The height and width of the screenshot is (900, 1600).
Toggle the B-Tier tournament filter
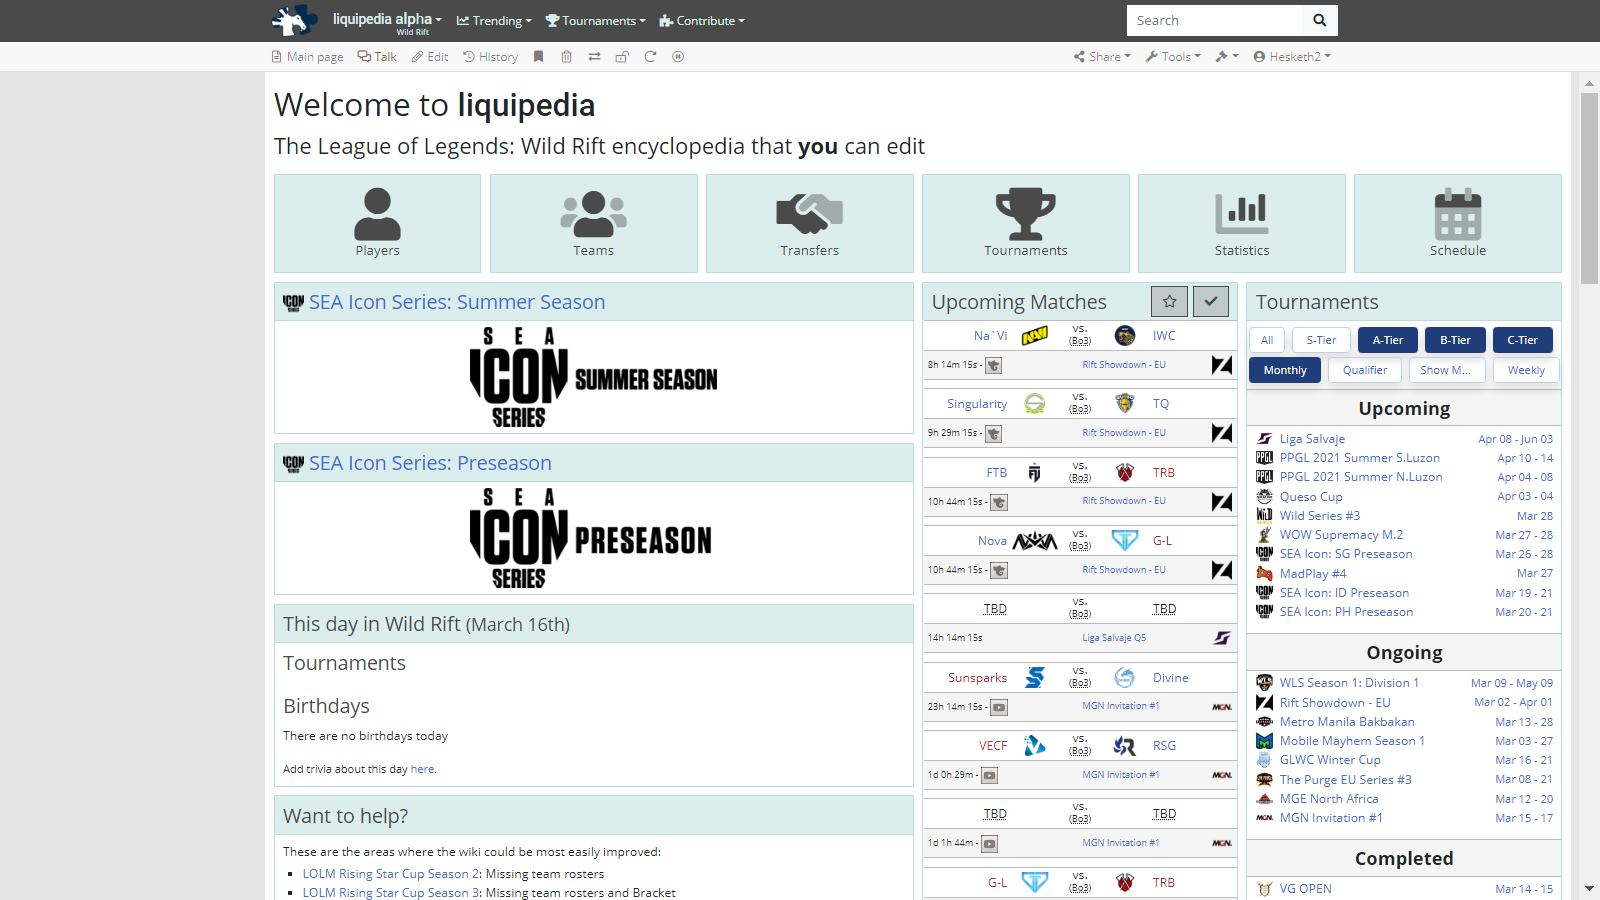(x=1455, y=340)
